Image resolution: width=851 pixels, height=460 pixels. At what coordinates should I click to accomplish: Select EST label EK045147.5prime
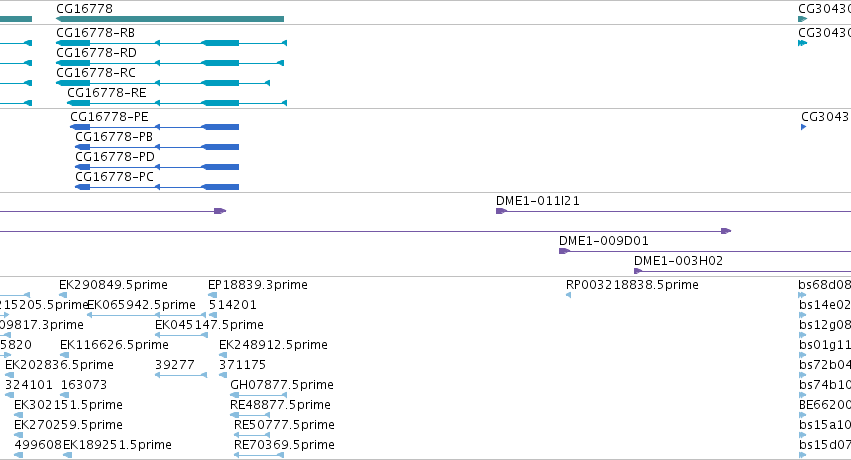coord(209,325)
